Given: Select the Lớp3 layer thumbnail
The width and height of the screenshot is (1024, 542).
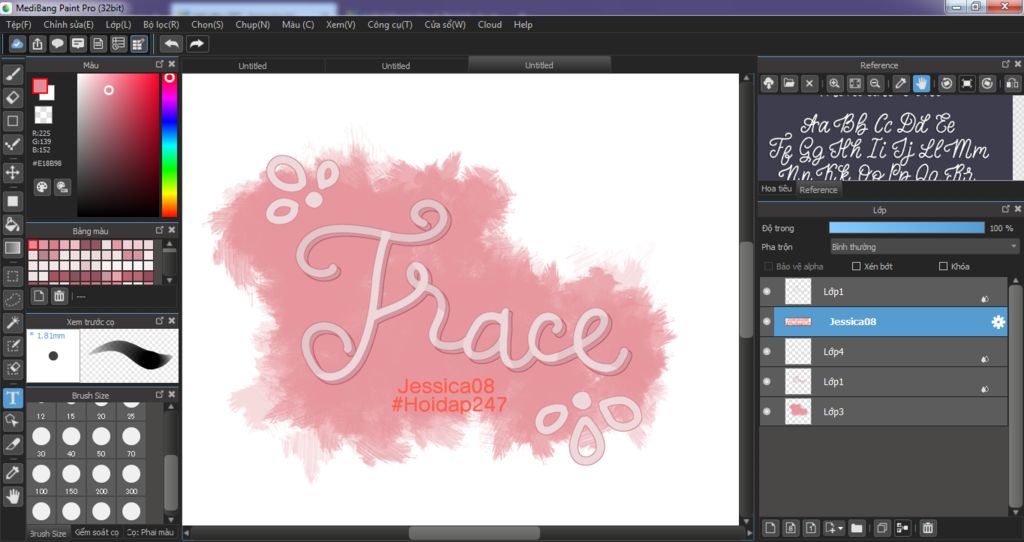Looking at the screenshot, I should point(797,411).
